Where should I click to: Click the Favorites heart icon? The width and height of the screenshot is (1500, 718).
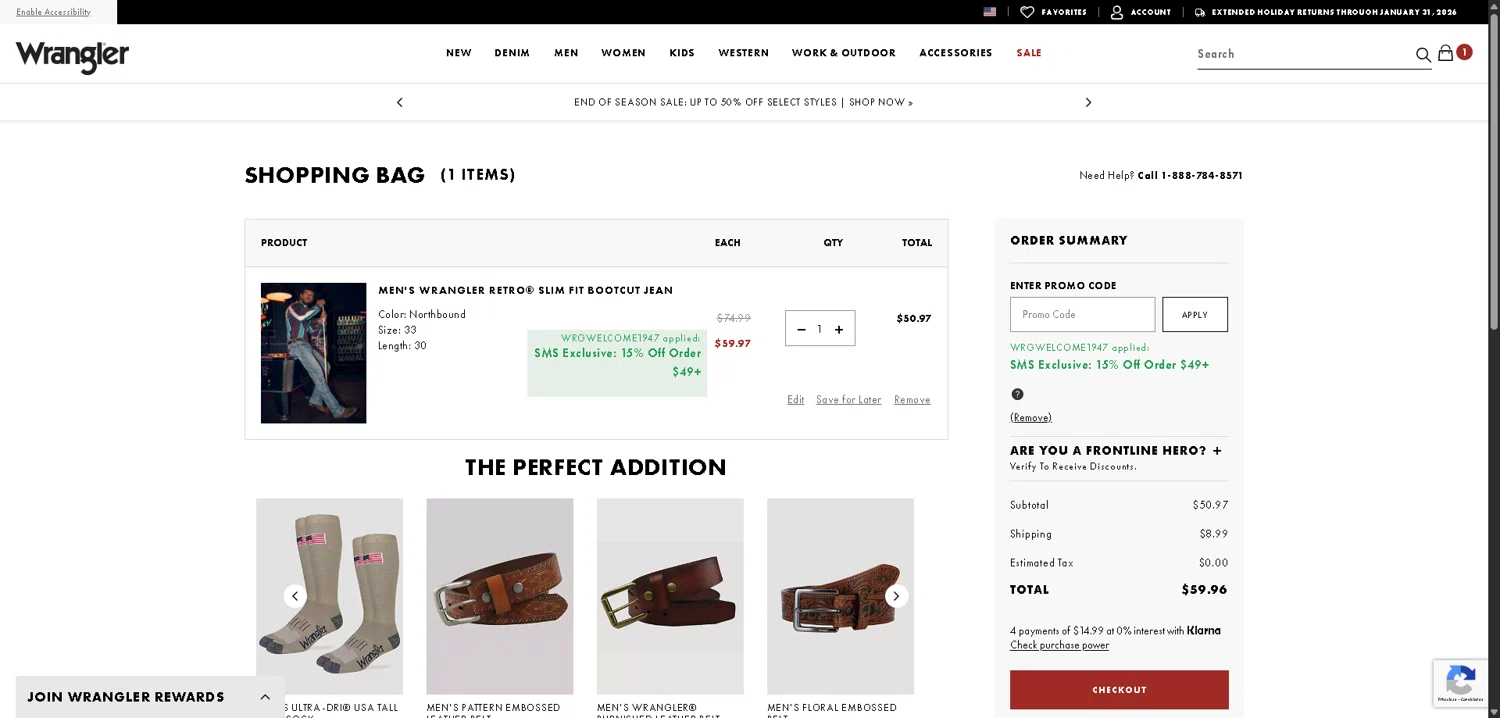[1027, 12]
